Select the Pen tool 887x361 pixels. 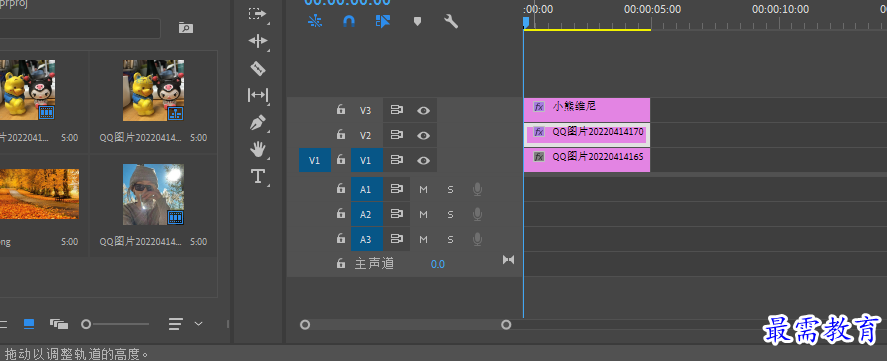(258, 122)
